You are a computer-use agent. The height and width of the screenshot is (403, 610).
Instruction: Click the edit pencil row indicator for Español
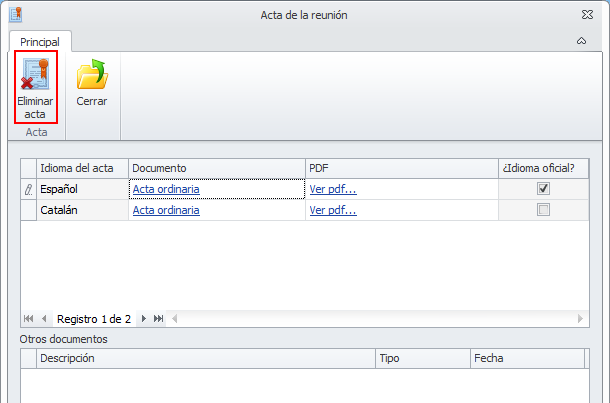pyautogui.click(x=28, y=189)
